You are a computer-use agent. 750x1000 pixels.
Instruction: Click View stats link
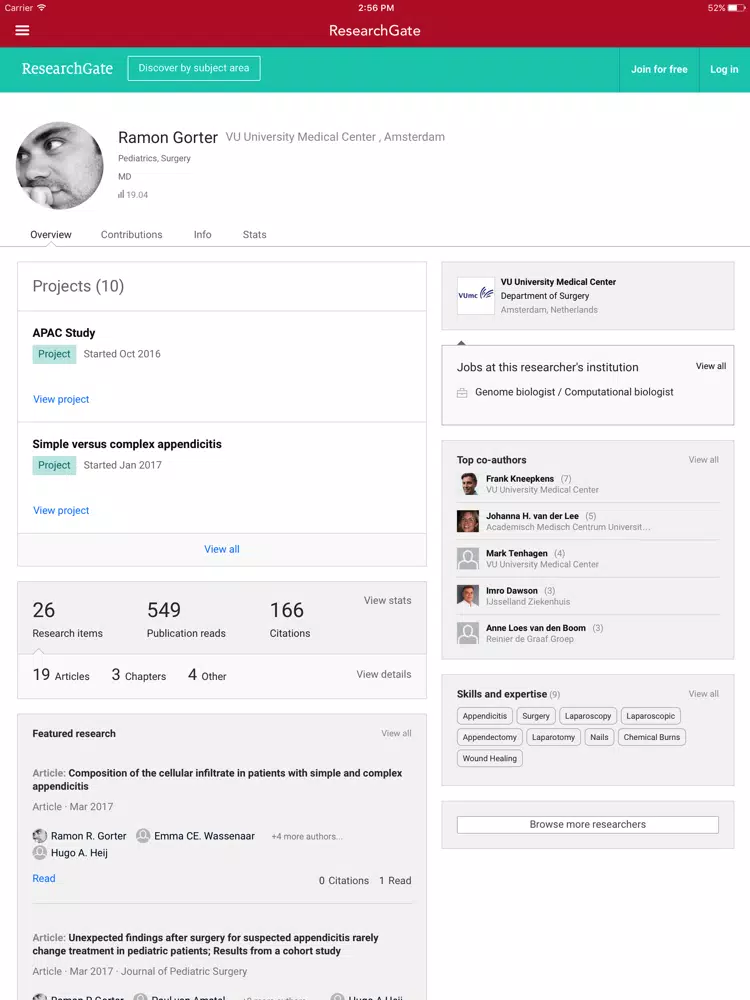388,600
